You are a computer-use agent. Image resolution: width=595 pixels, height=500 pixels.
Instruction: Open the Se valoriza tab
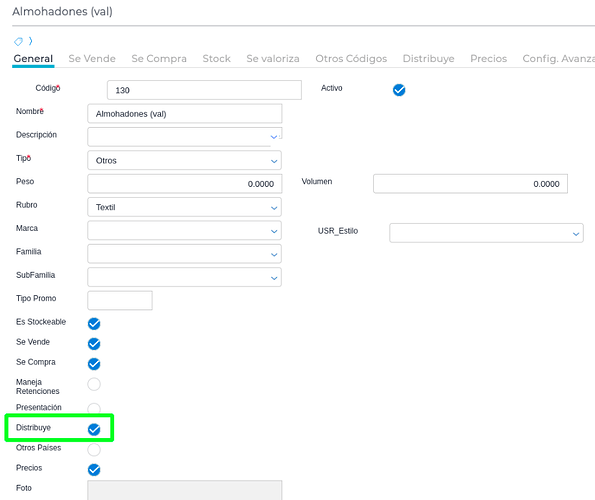[273, 58]
